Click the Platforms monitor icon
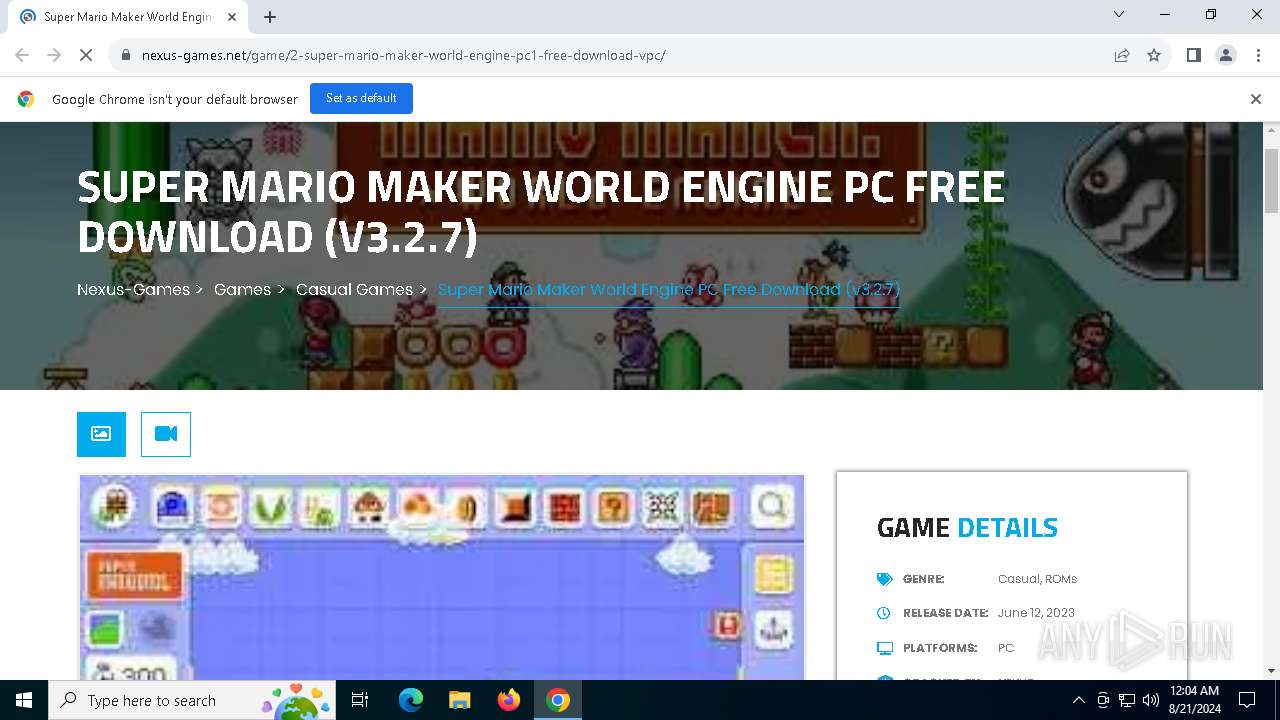 pos(884,648)
